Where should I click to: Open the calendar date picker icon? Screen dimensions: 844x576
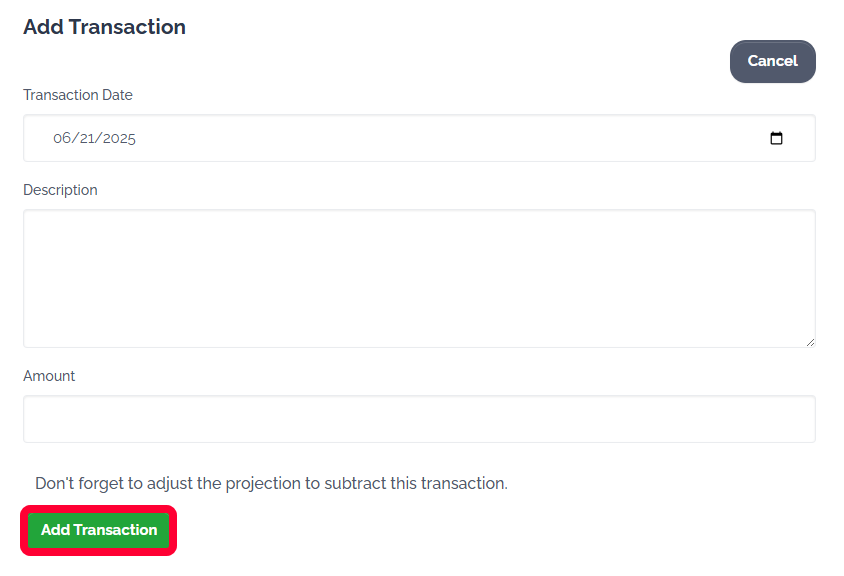point(776,138)
